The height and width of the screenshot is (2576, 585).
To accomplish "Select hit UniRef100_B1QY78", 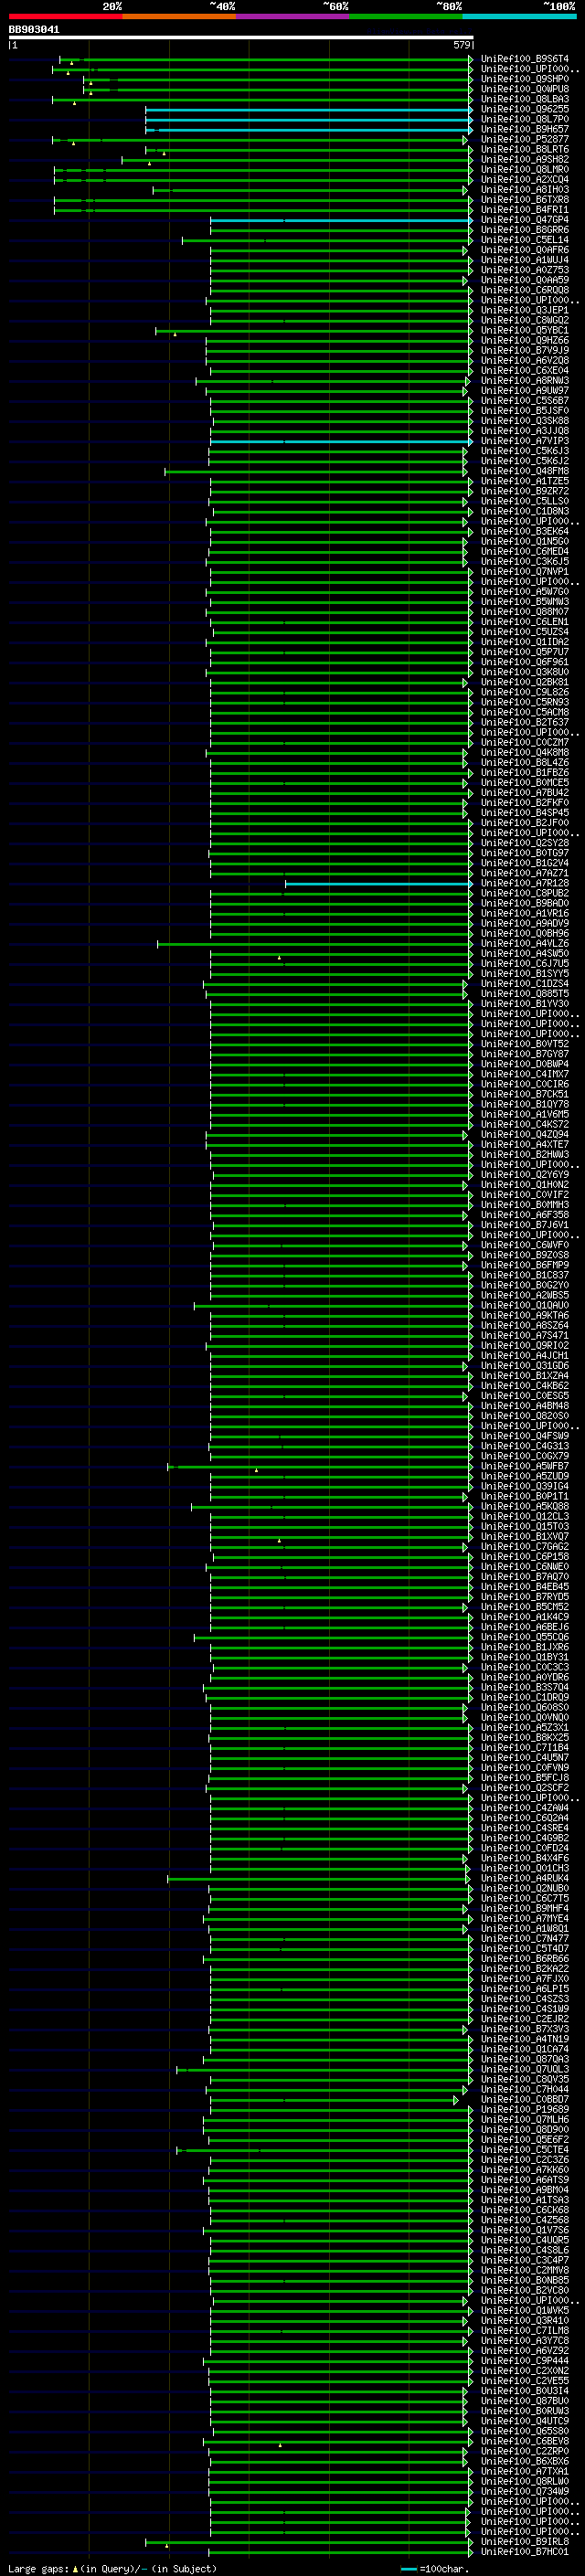I will point(524,1104).
